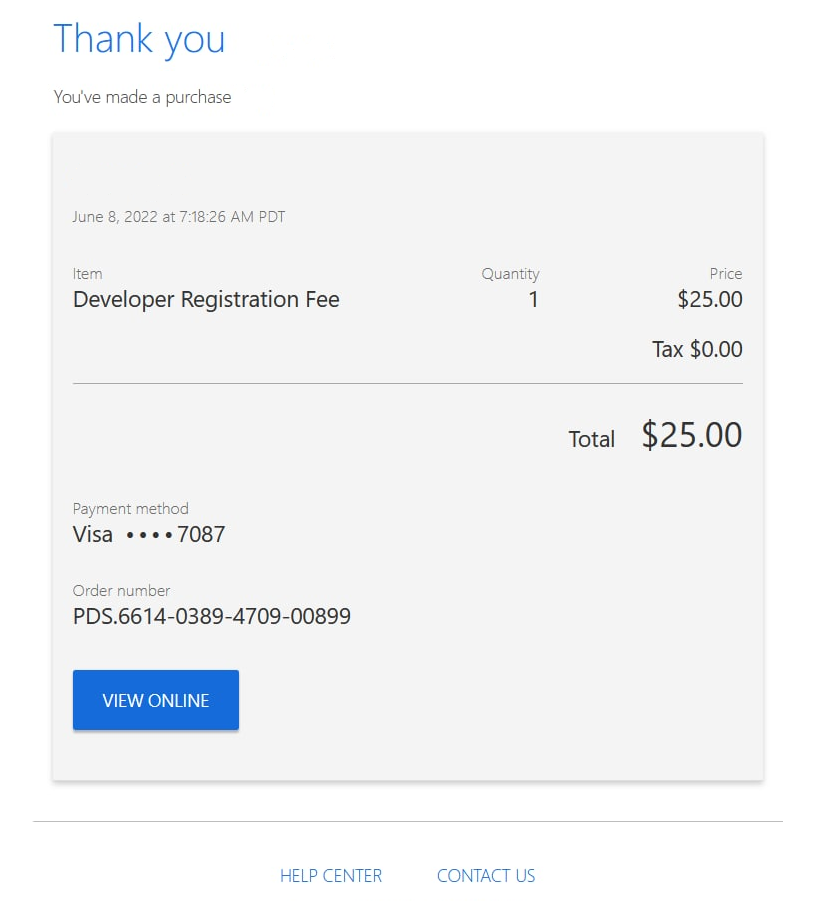Click the VIEW ONLINE button

click(156, 700)
